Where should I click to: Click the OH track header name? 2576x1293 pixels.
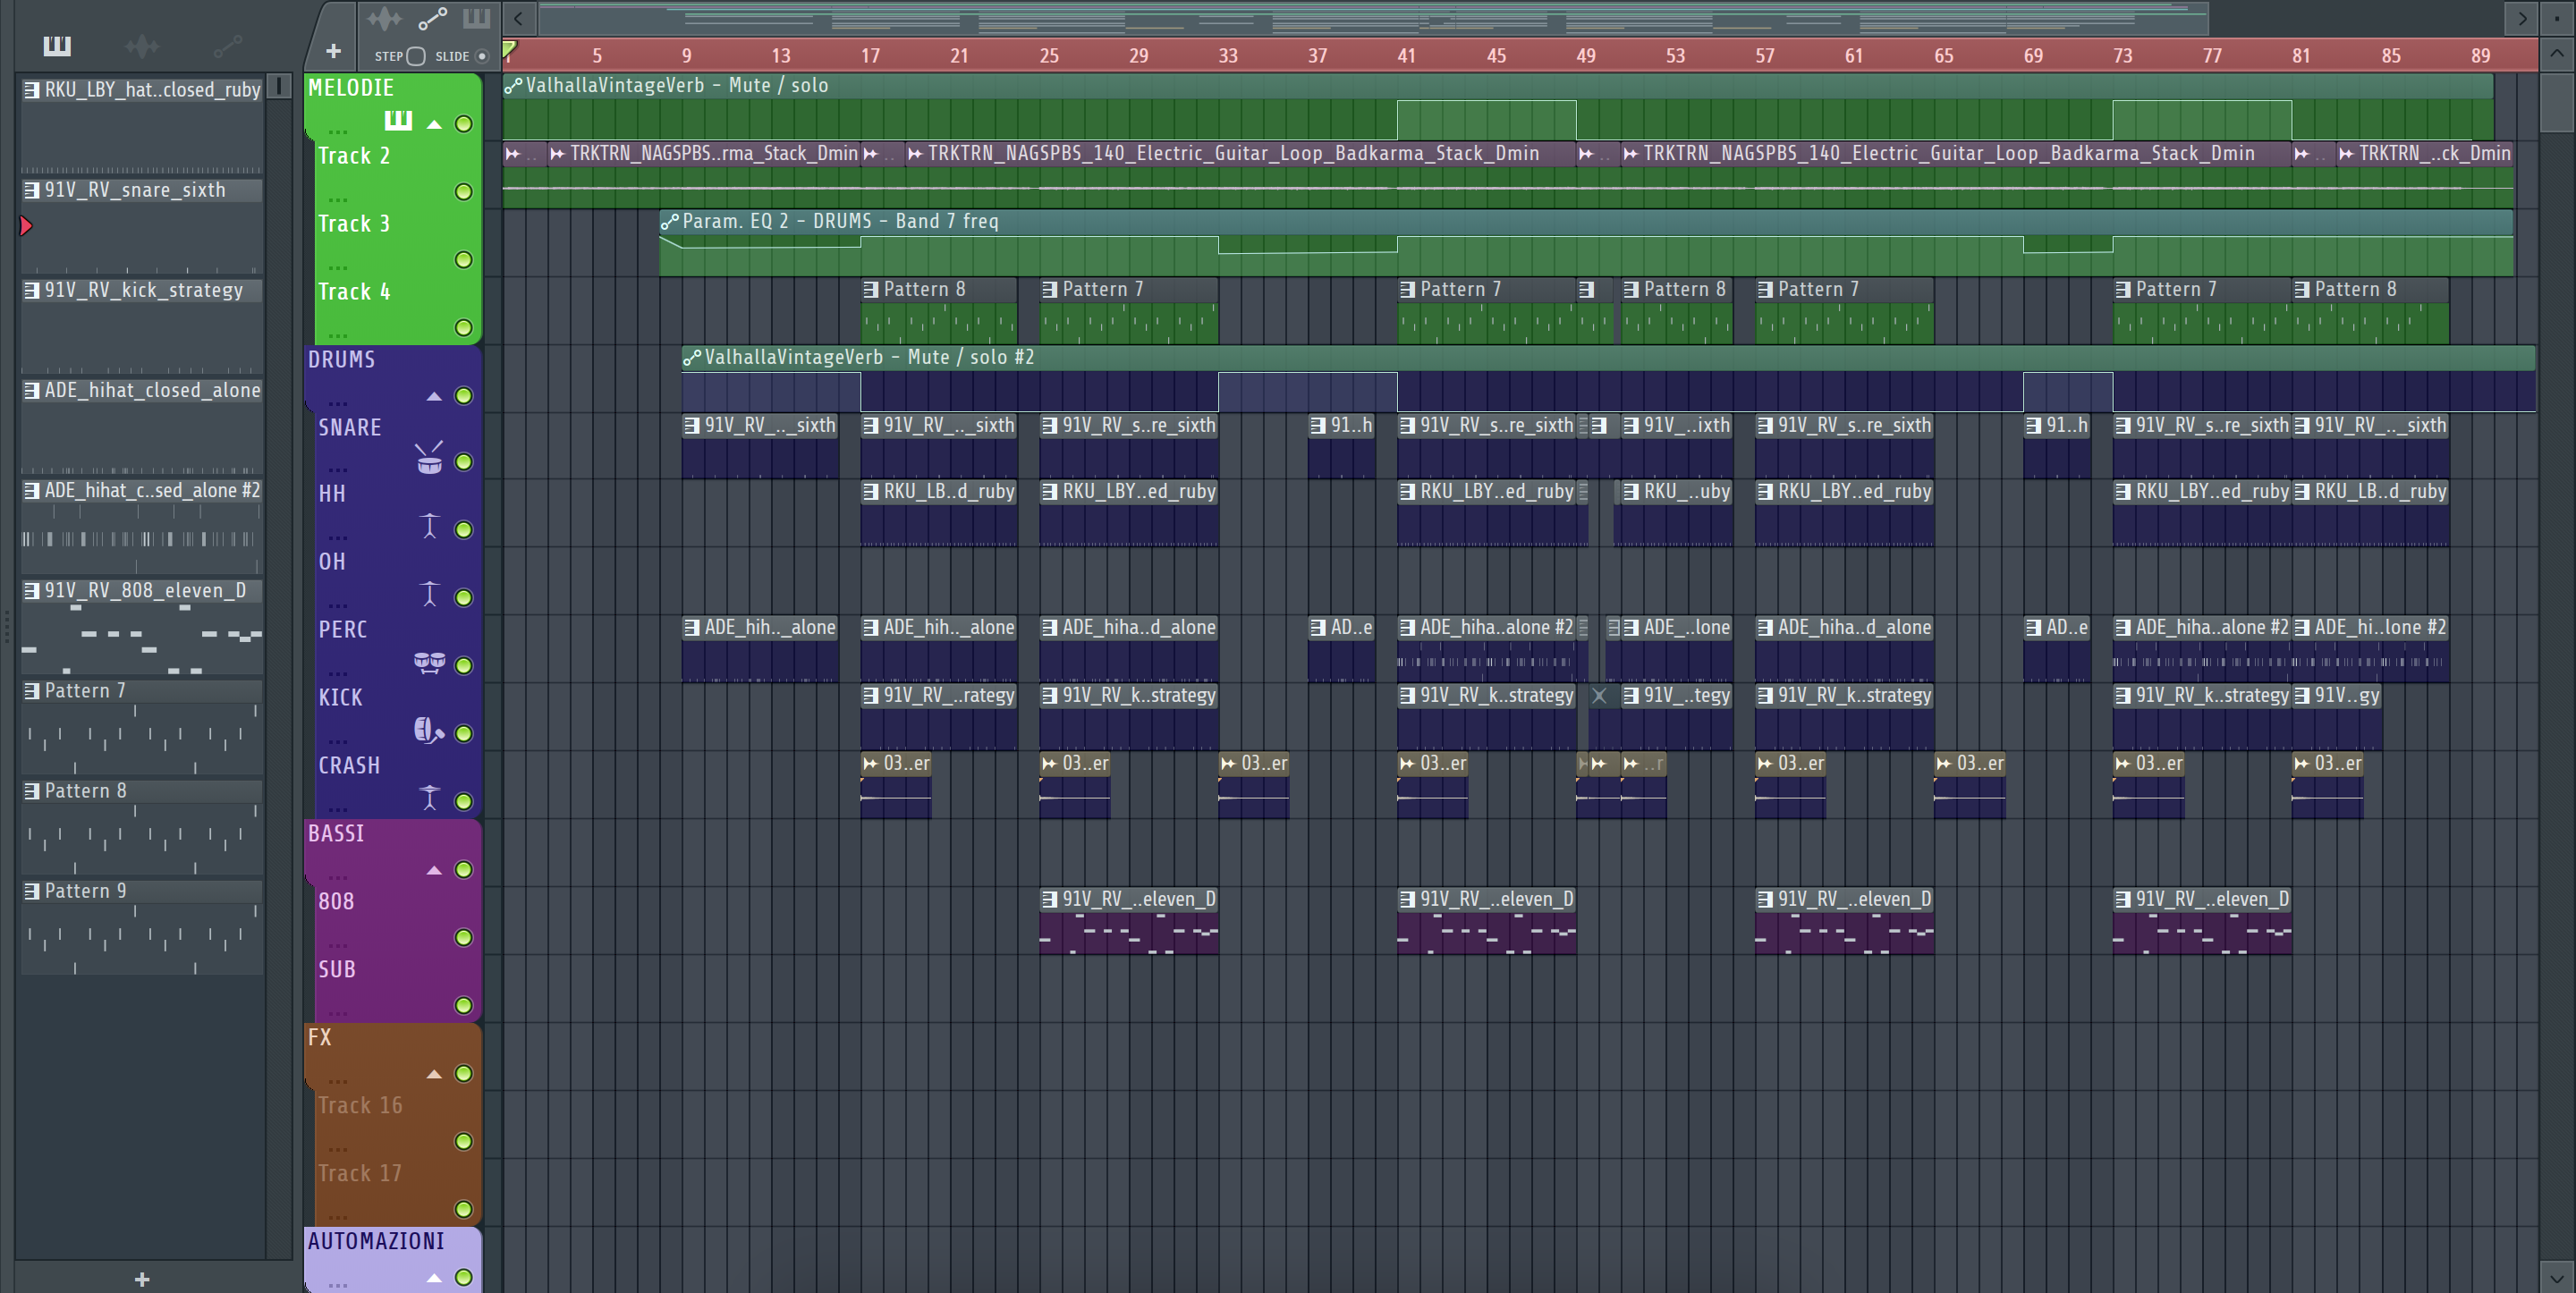(x=332, y=562)
